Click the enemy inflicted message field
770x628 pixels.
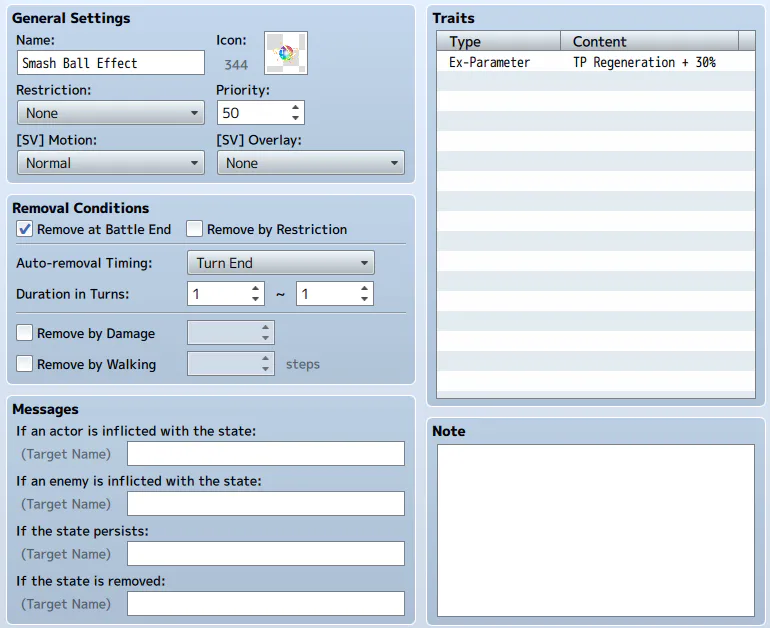(266, 503)
